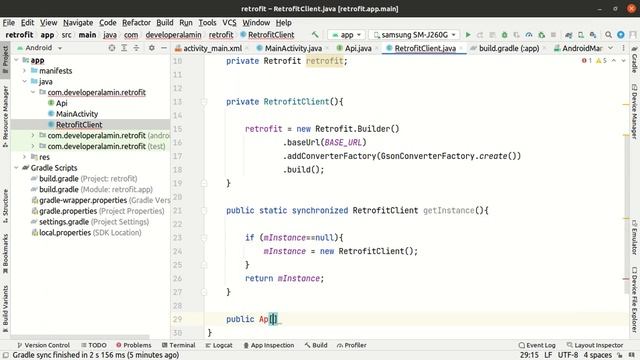
Task: Expand com.developeralamin.retrofit (test) package
Action: tap(33, 146)
